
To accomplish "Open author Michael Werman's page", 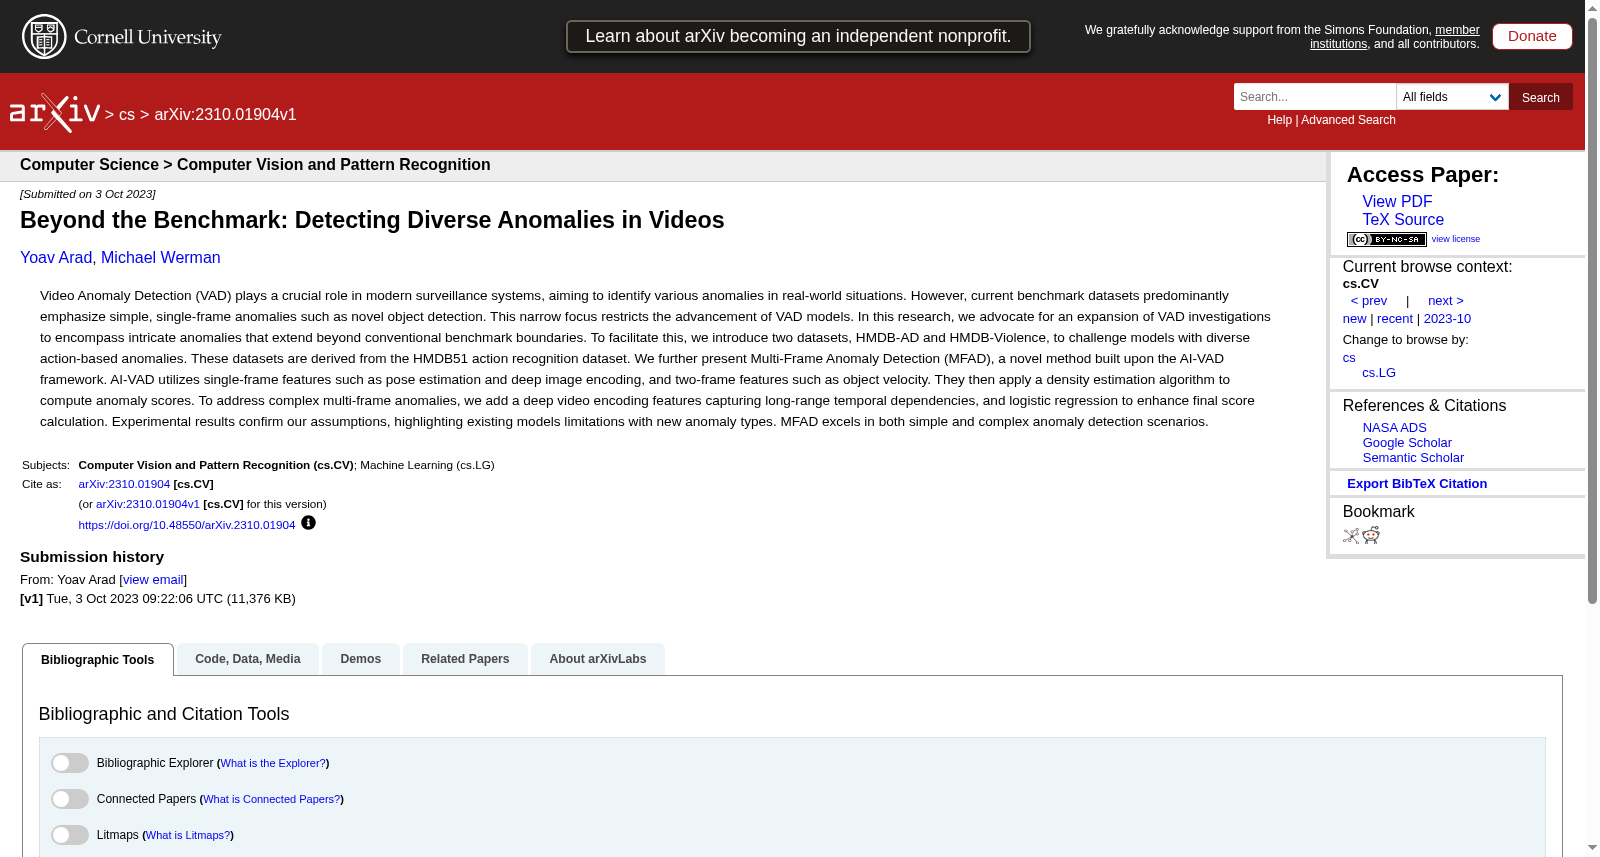I will click(x=161, y=258).
